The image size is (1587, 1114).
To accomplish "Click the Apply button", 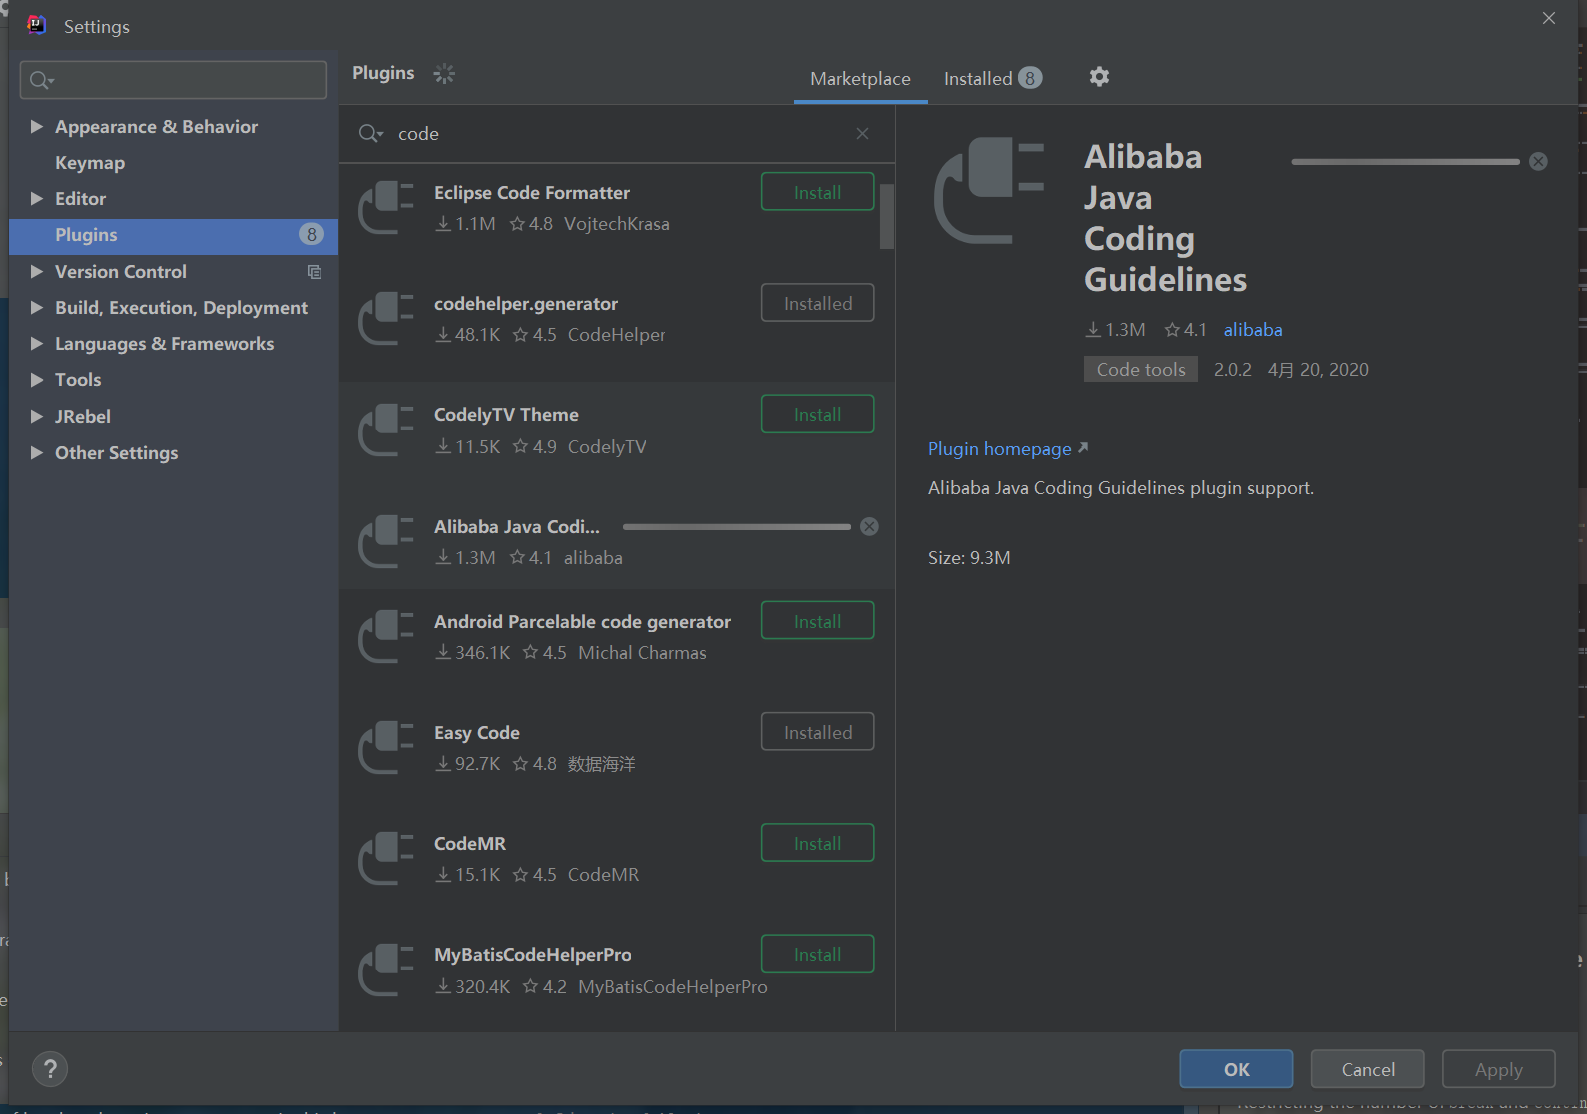I will (1498, 1069).
